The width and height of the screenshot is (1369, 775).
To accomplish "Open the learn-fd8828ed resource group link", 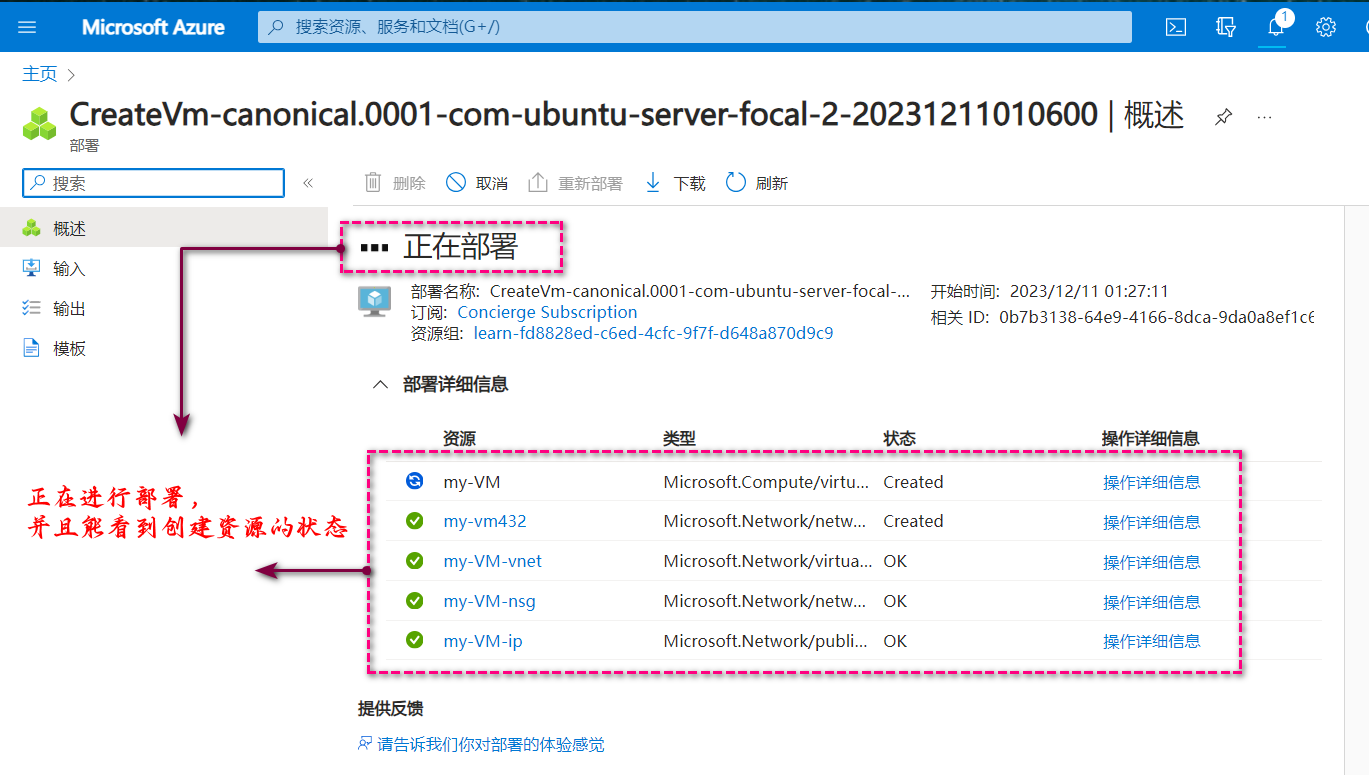I will (653, 333).
